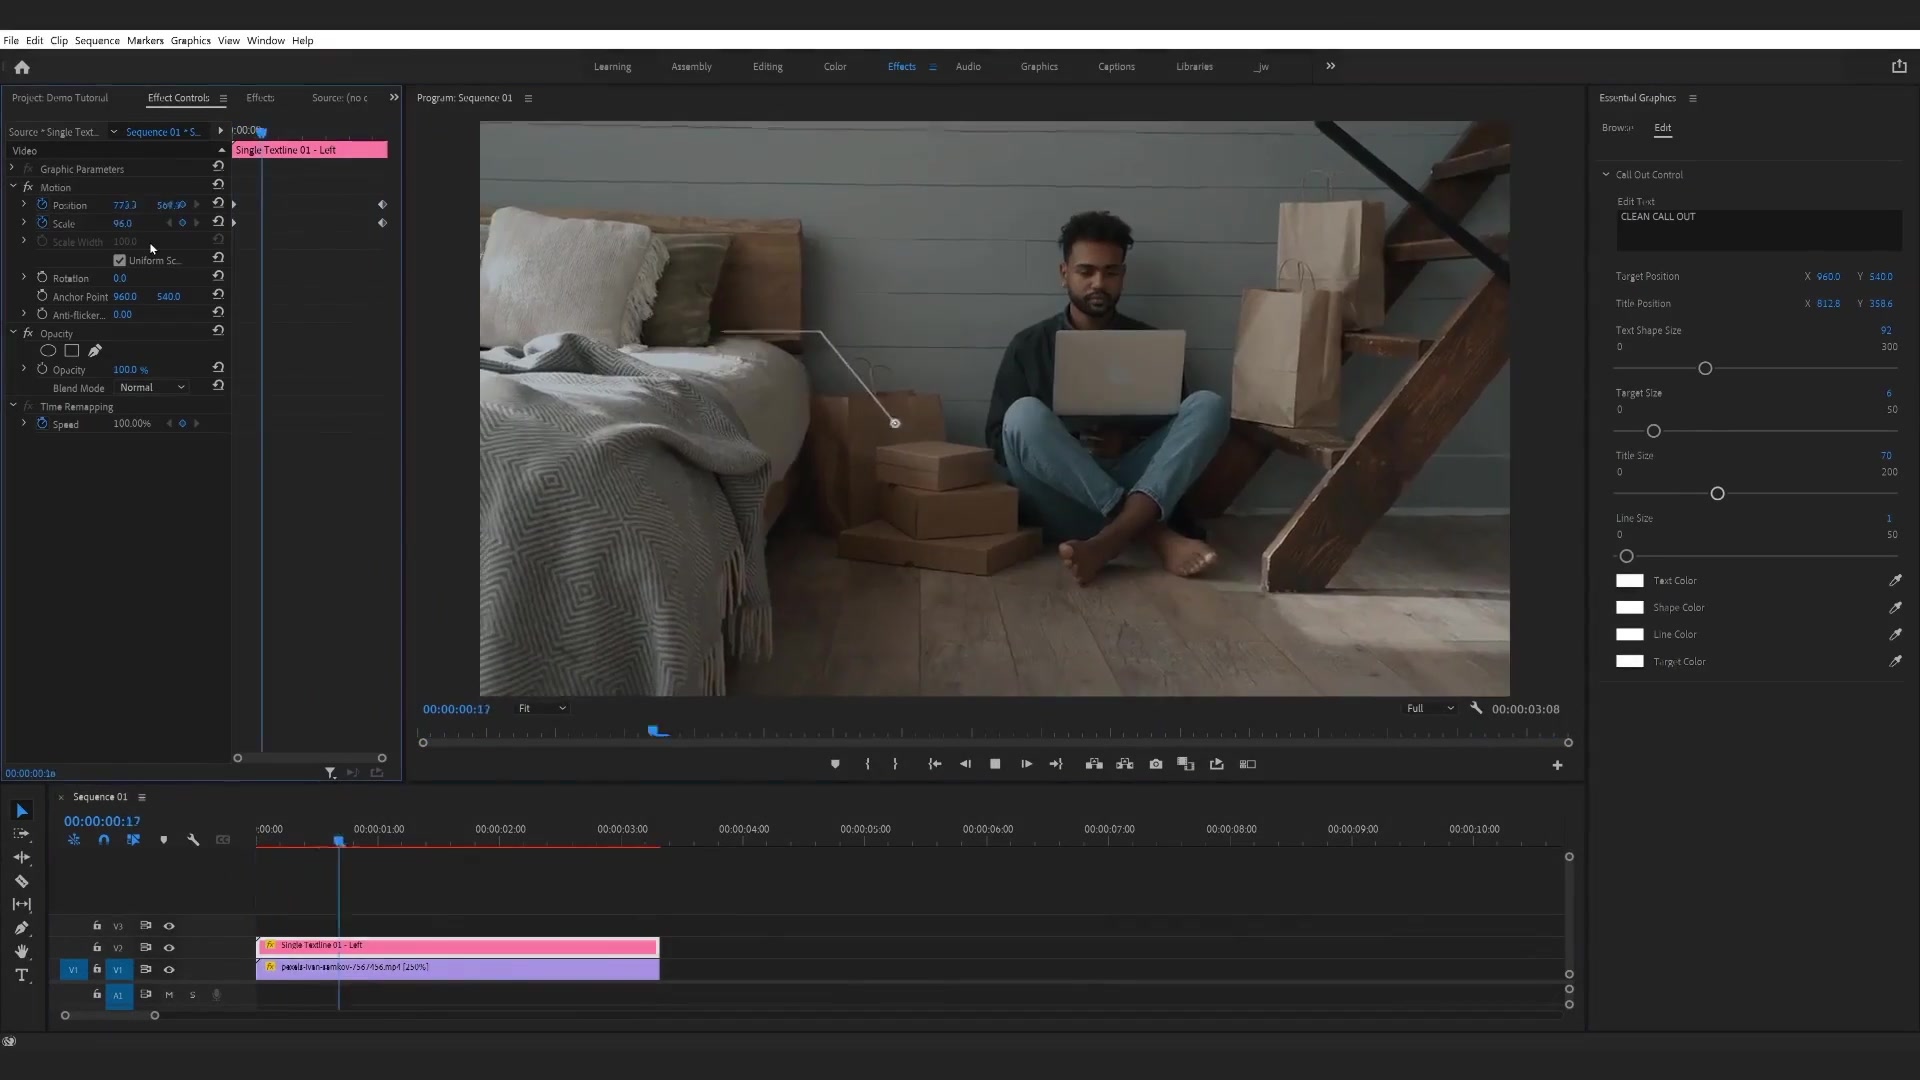The width and height of the screenshot is (1920, 1080).
Task: Select the Selection tool arrow
Action: tap(22, 811)
